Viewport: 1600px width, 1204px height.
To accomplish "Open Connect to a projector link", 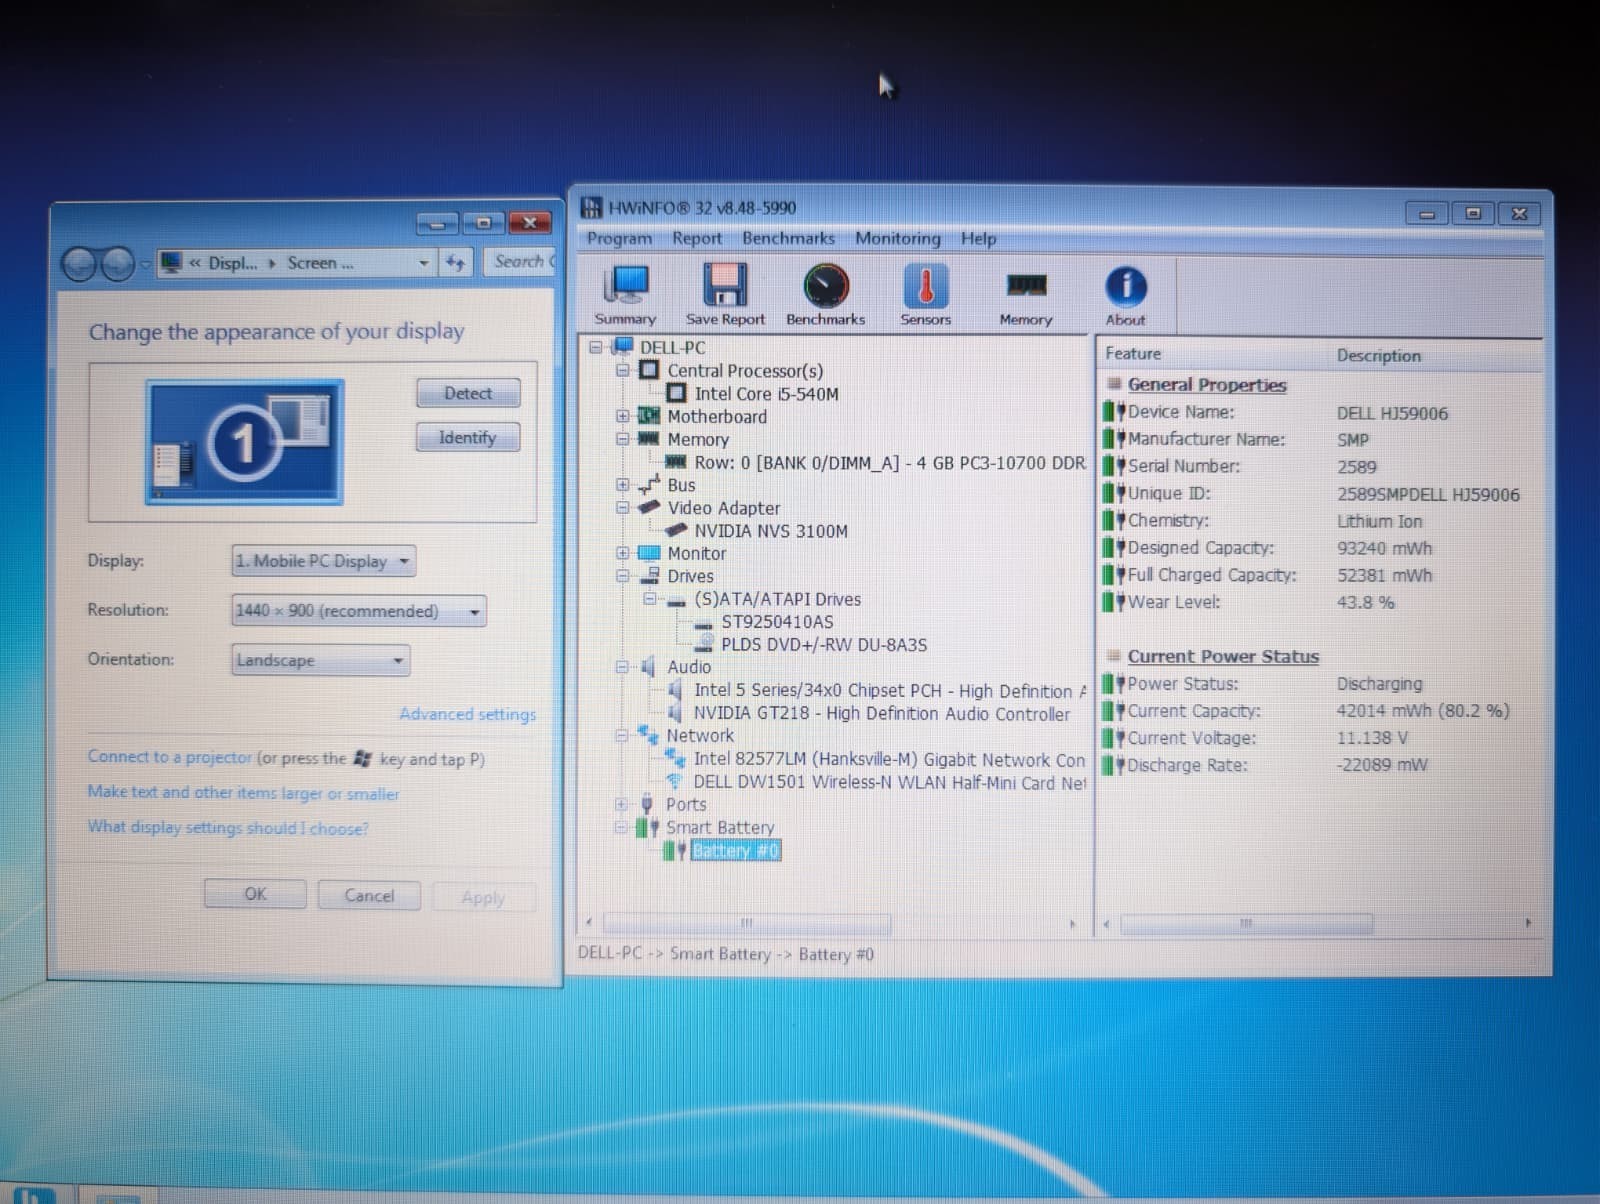I will point(169,757).
